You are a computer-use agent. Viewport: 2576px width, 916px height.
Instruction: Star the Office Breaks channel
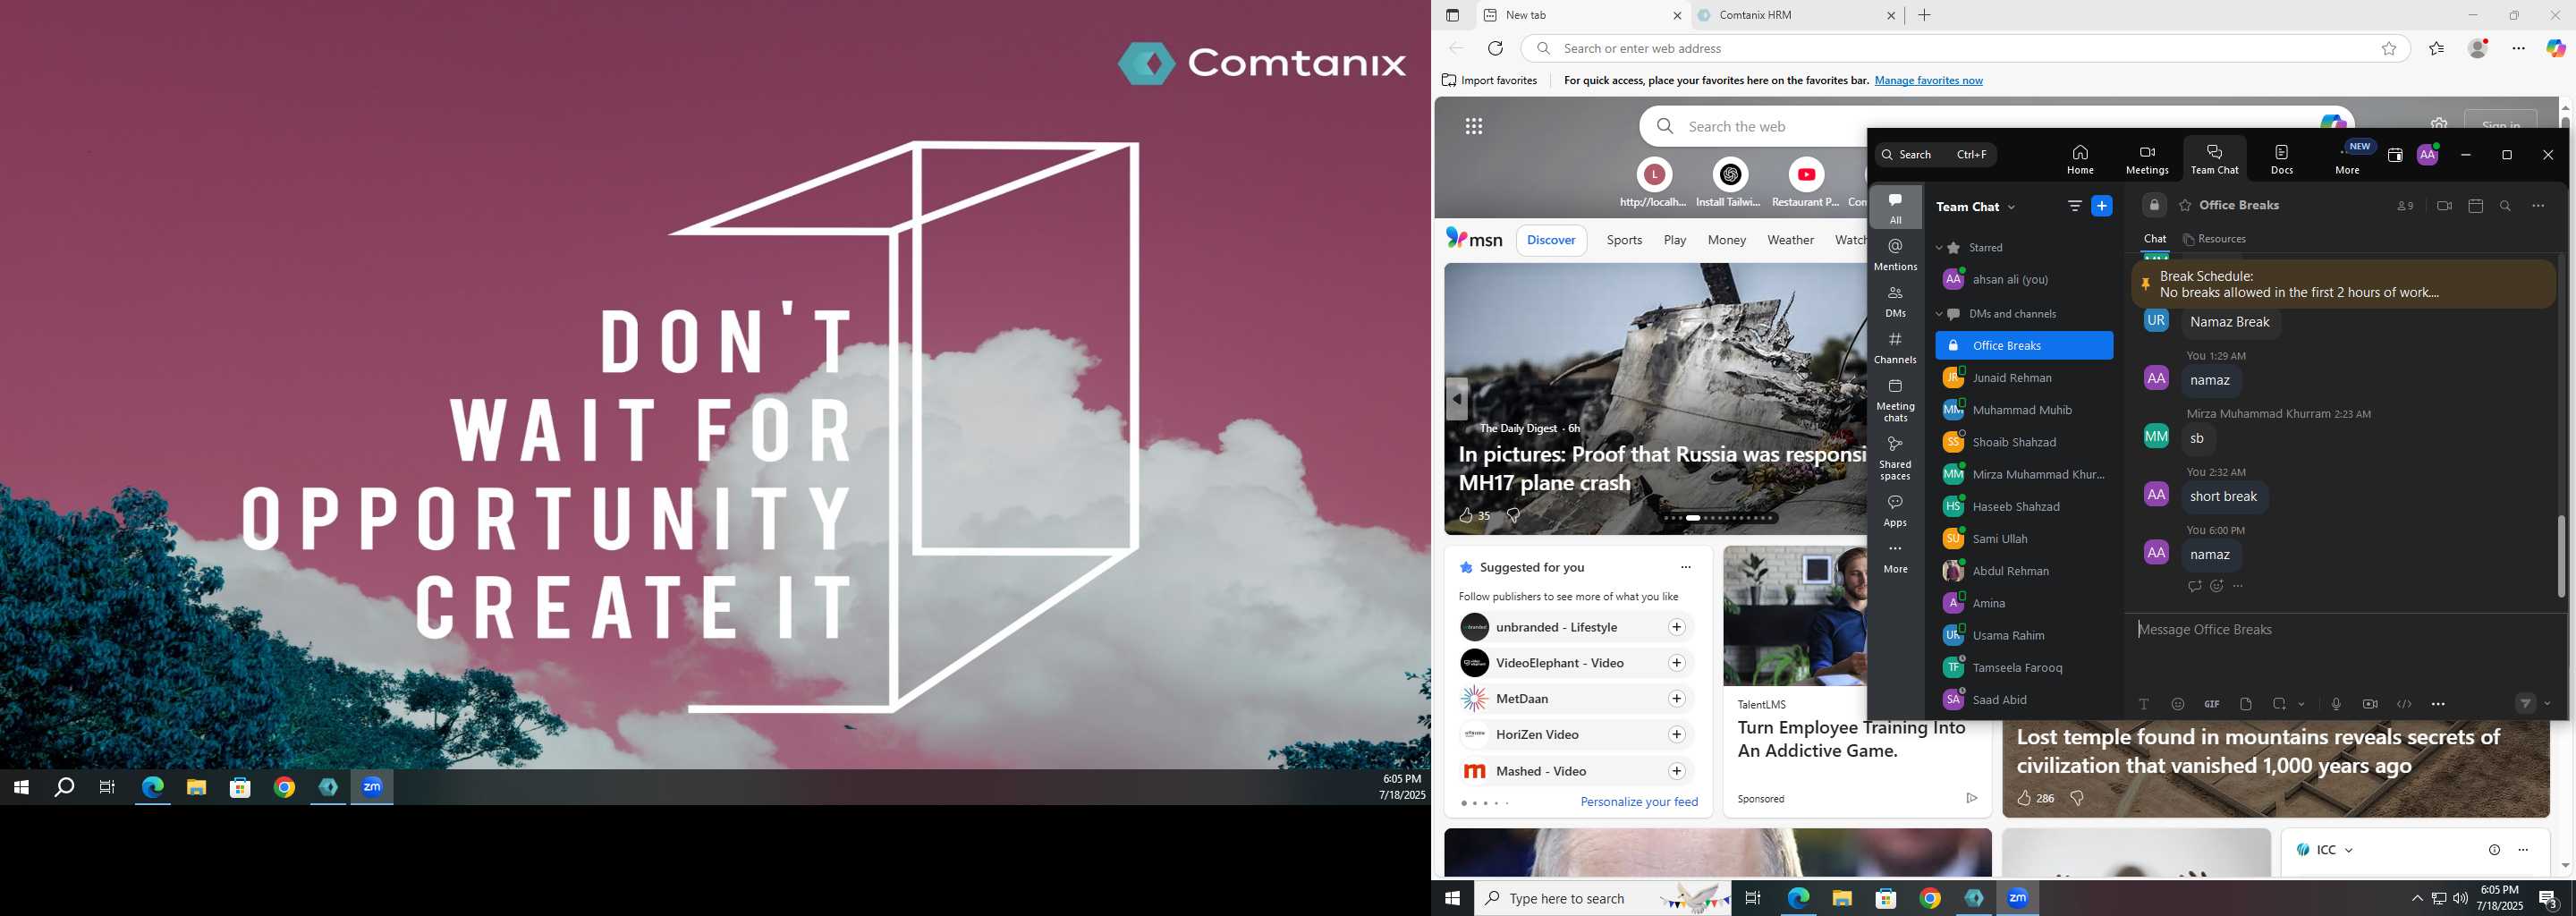click(2186, 205)
